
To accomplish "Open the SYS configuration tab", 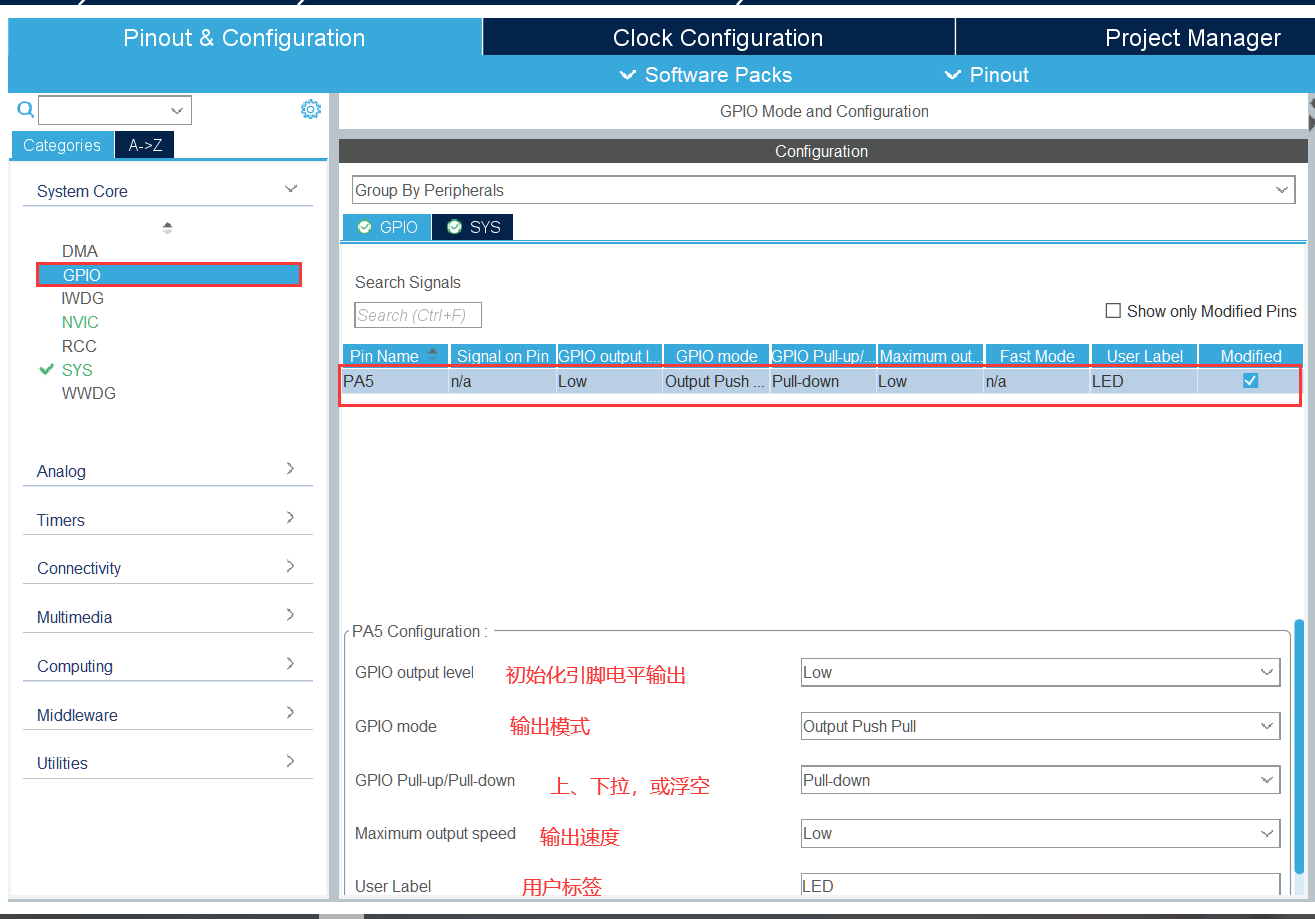I will (473, 227).
